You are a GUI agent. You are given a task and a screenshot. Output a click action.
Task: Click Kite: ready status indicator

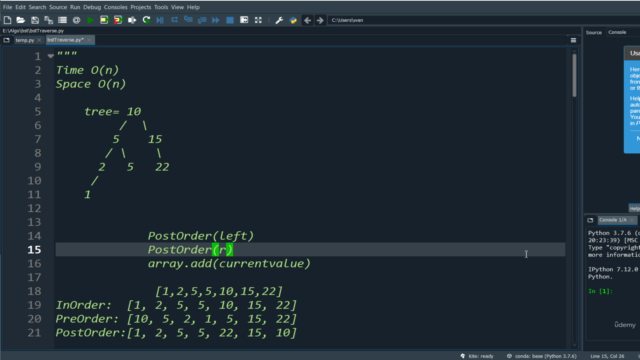[477, 356]
